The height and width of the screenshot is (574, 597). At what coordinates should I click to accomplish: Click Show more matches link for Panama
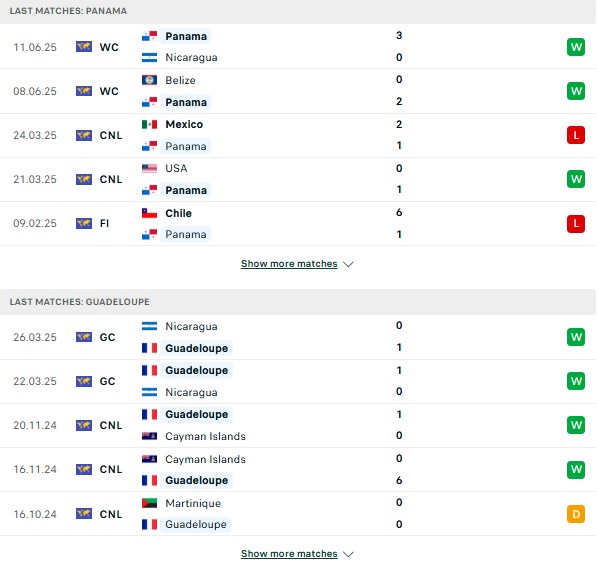tap(289, 263)
